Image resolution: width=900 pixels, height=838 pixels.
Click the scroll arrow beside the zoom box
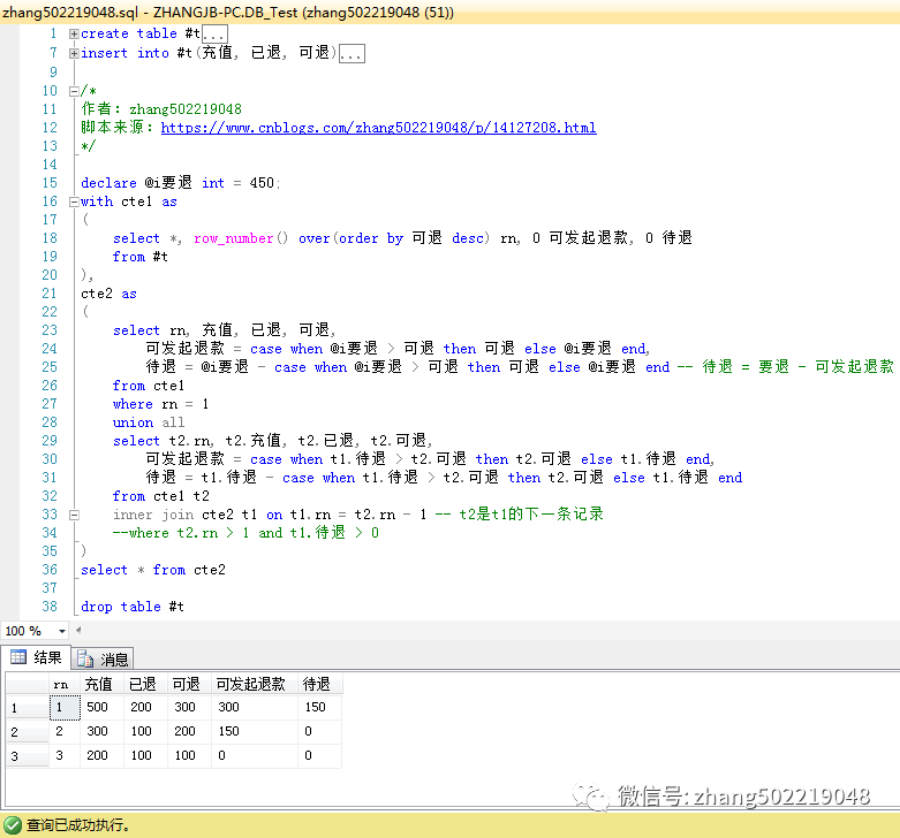tap(80, 631)
